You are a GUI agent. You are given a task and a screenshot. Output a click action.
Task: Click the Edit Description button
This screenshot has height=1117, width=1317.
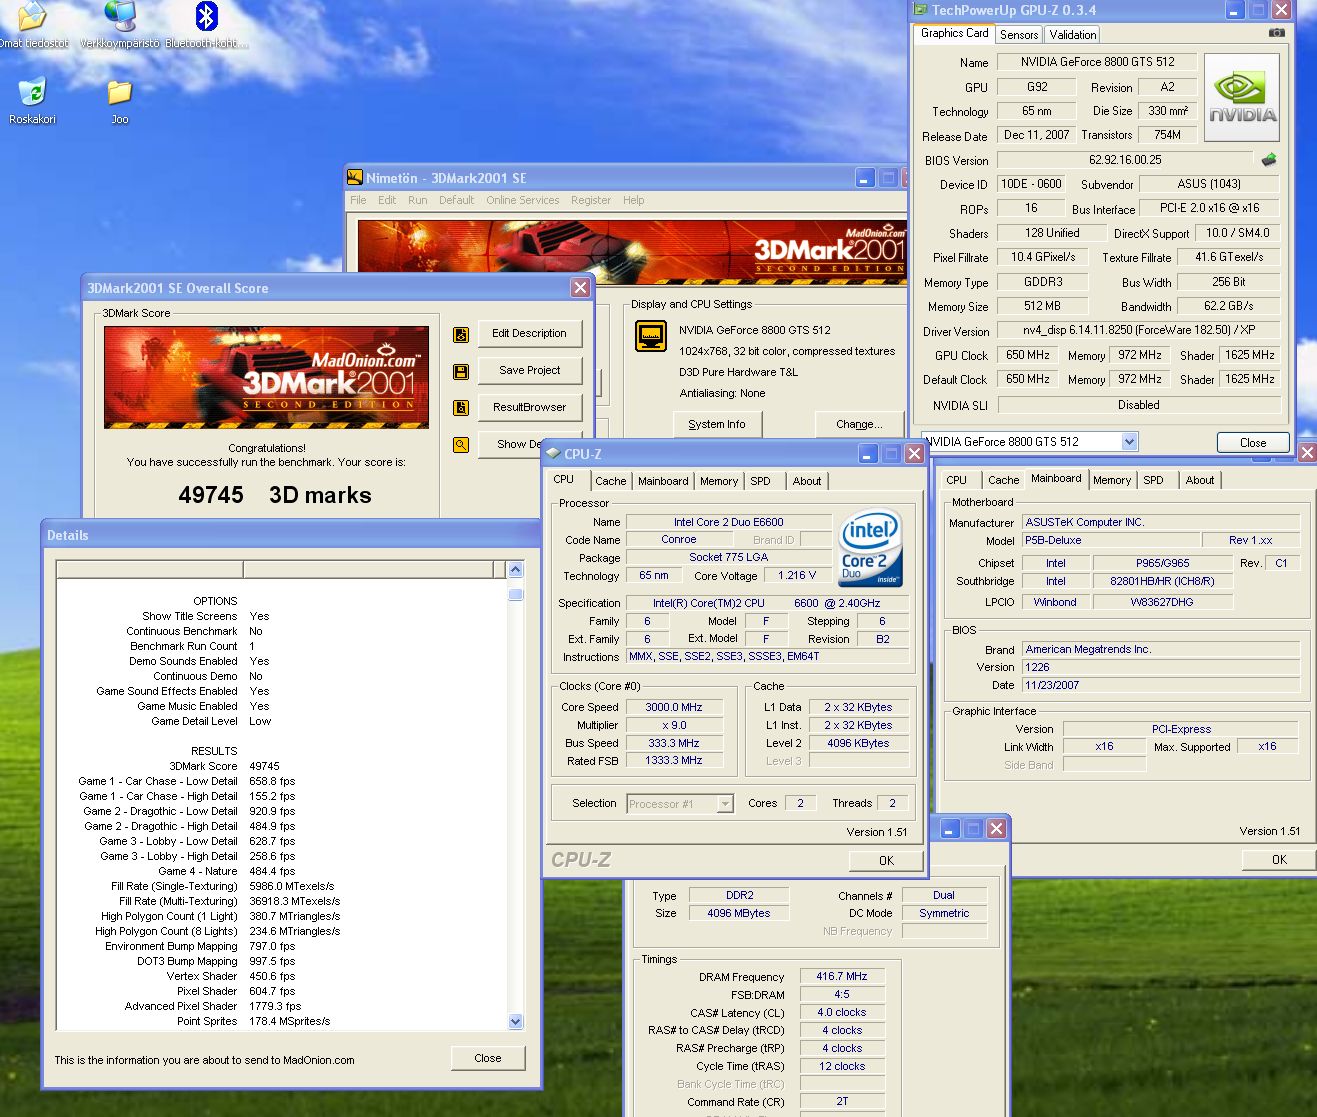pyautogui.click(x=529, y=334)
